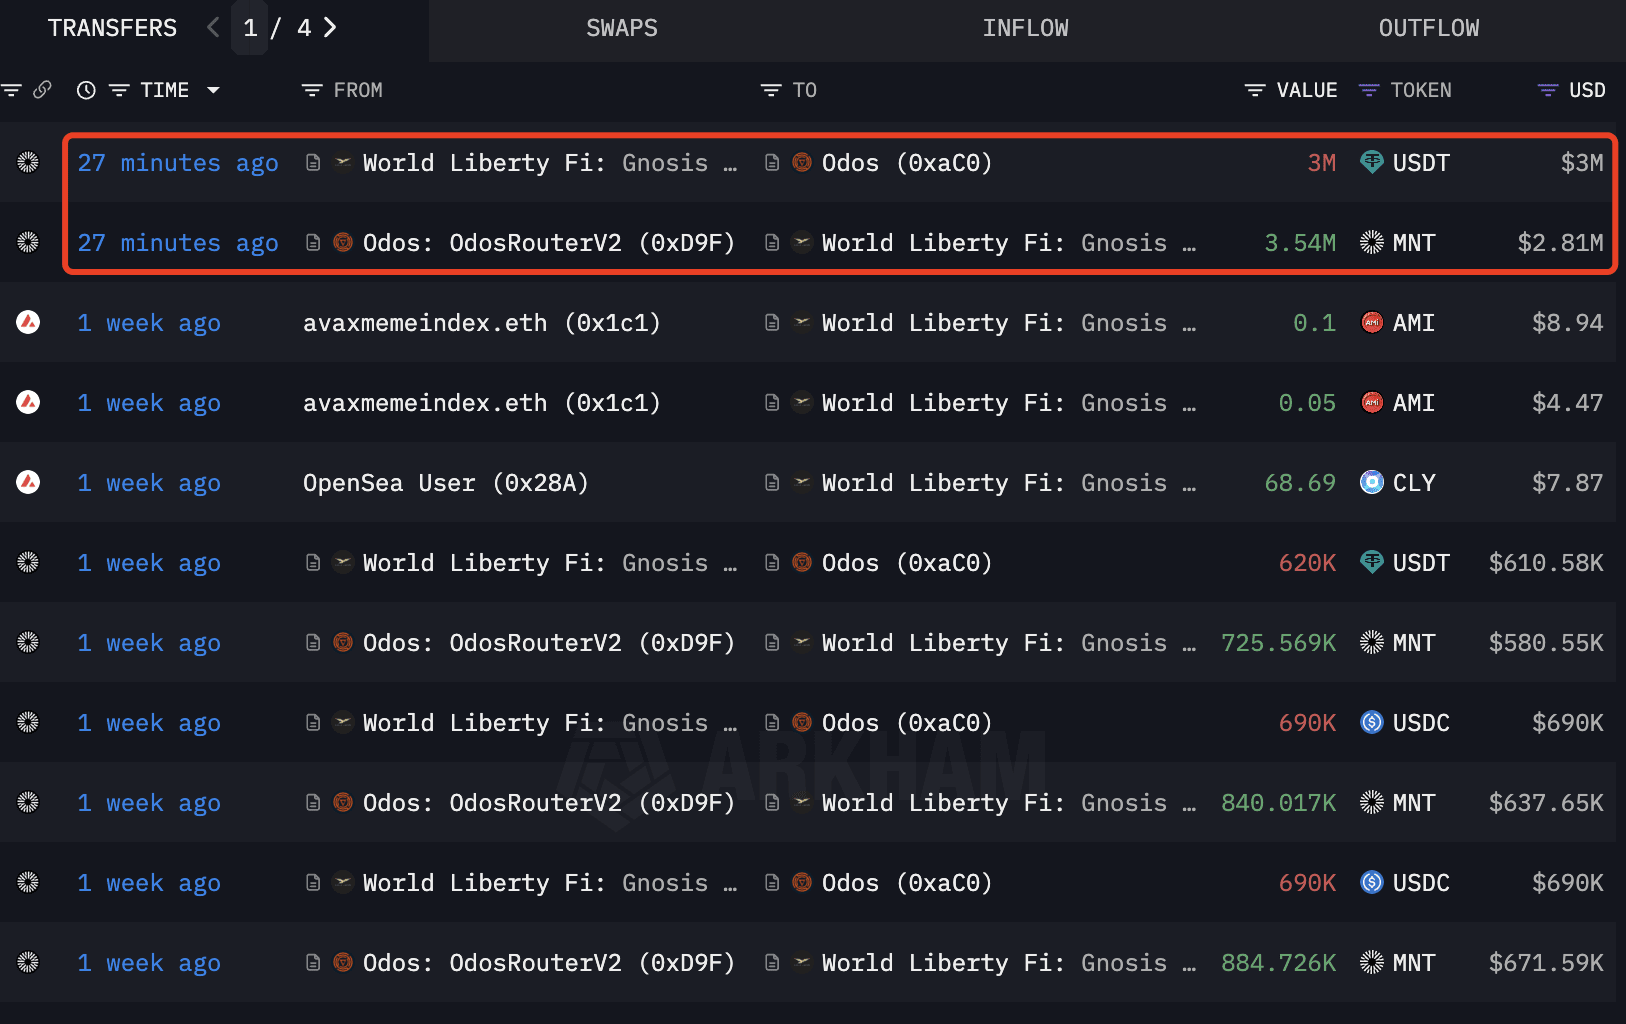
Task: Toggle the clock time-format icon
Action: coord(87,90)
